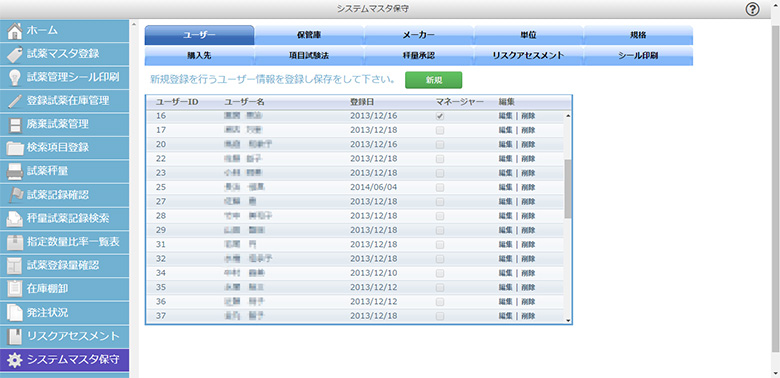Switch to the 単位 tab
The width and height of the screenshot is (780, 378).
[x=528, y=35]
